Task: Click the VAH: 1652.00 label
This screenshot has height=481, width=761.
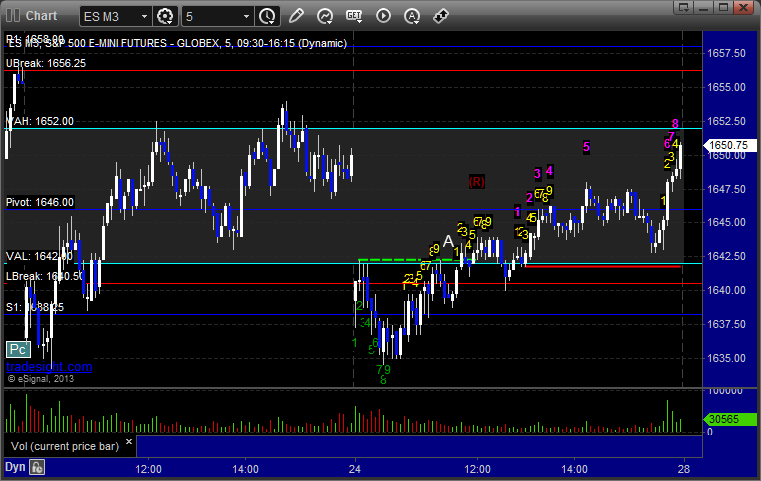Action: pyautogui.click(x=40, y=121)
